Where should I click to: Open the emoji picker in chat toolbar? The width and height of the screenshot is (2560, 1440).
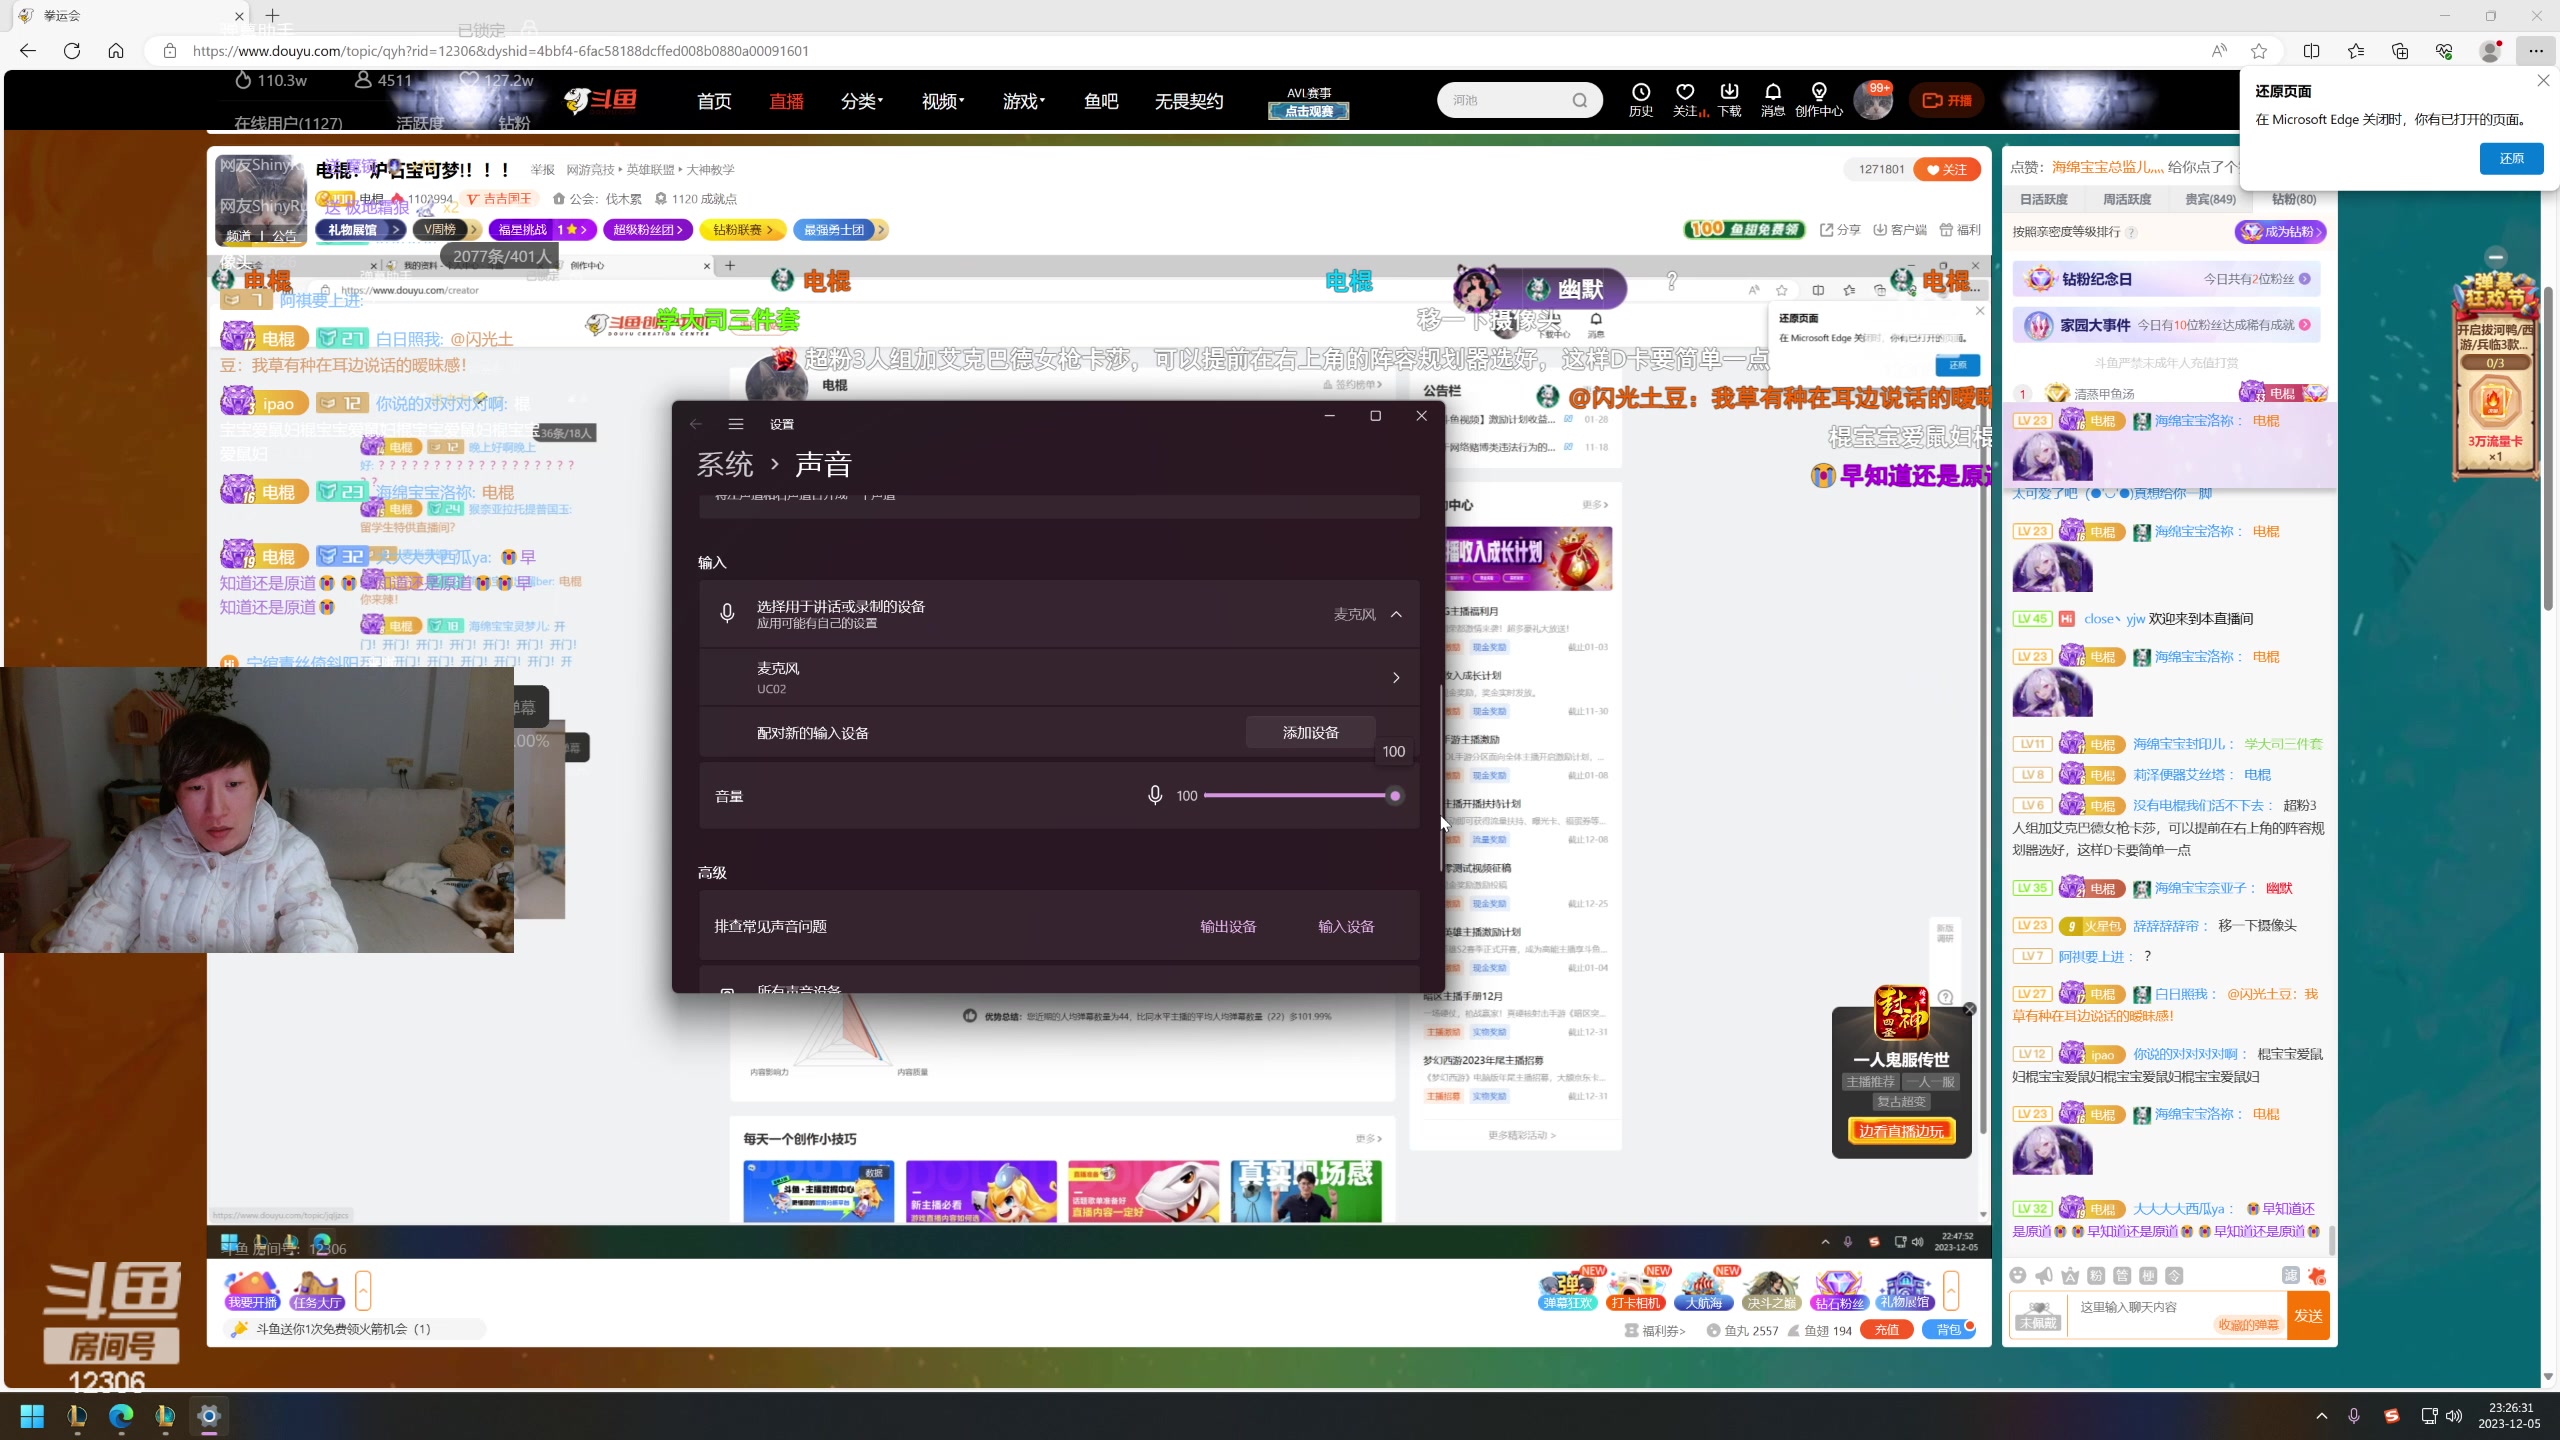[x=2018, y=1275]
